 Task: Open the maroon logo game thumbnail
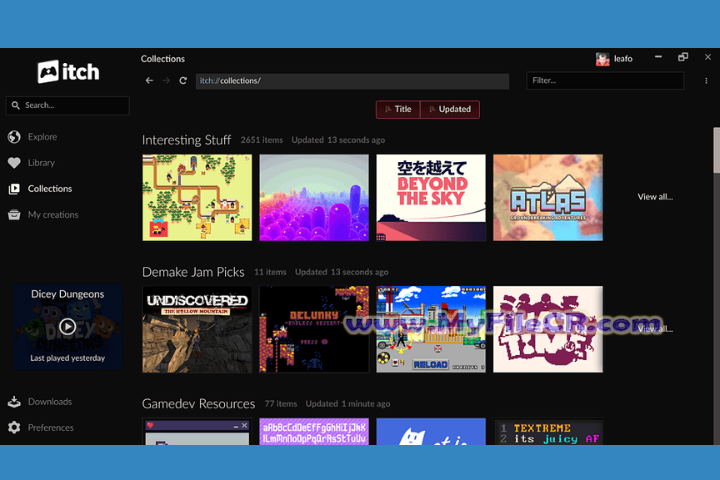point(548,329)
